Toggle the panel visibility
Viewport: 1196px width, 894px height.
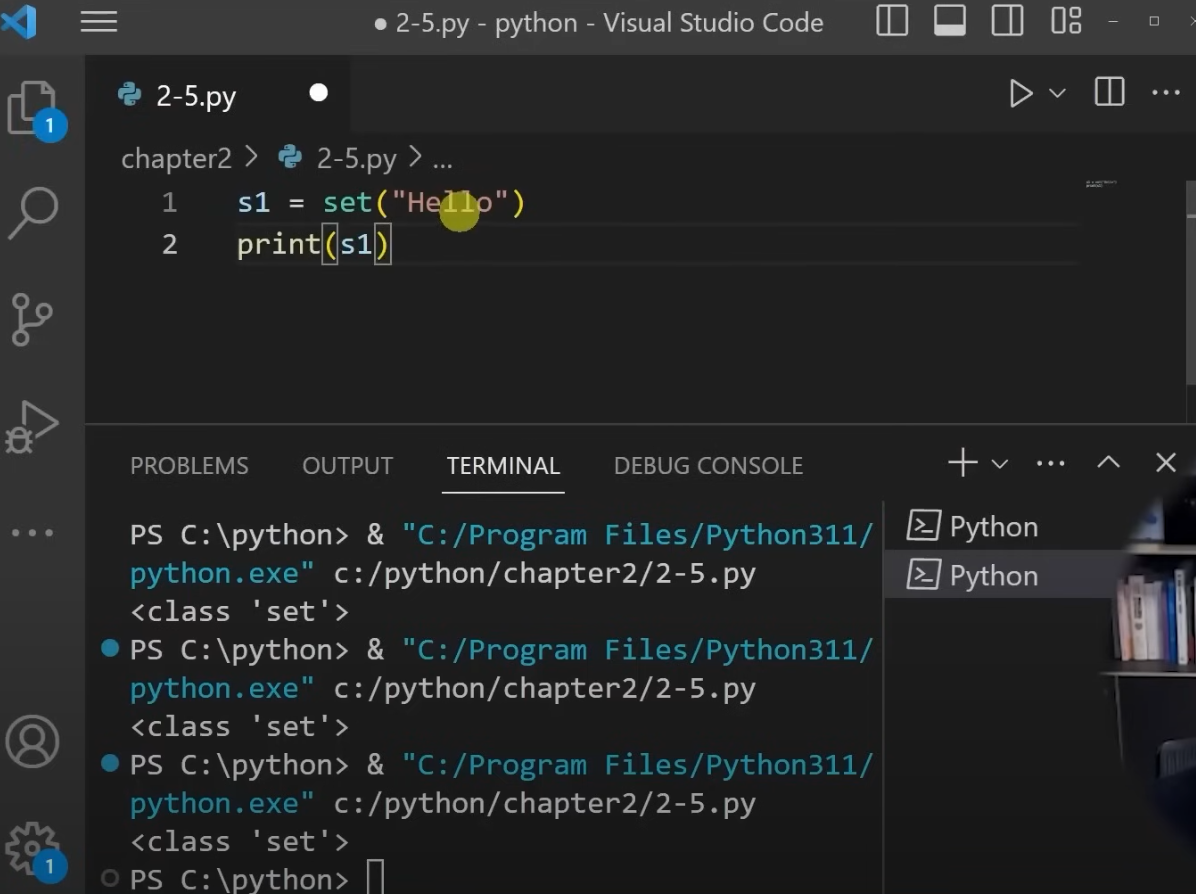point(948,21)
